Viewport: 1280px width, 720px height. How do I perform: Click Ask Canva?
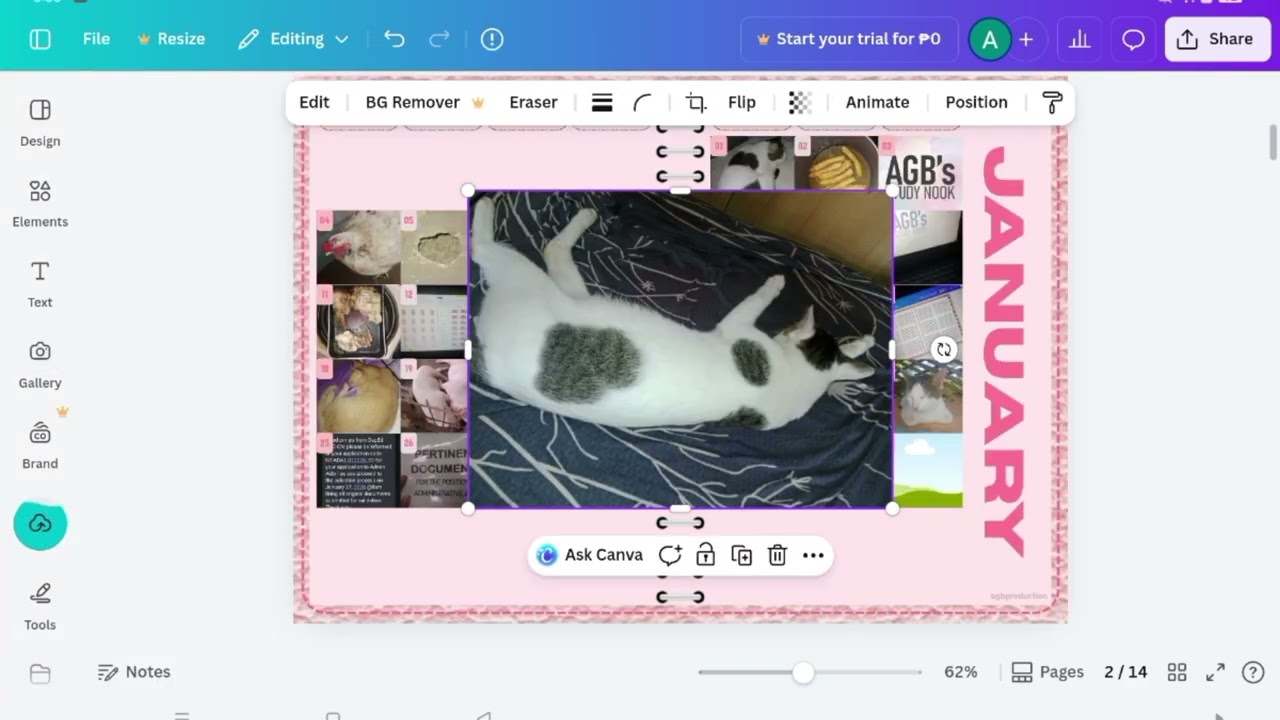point(589,555)
